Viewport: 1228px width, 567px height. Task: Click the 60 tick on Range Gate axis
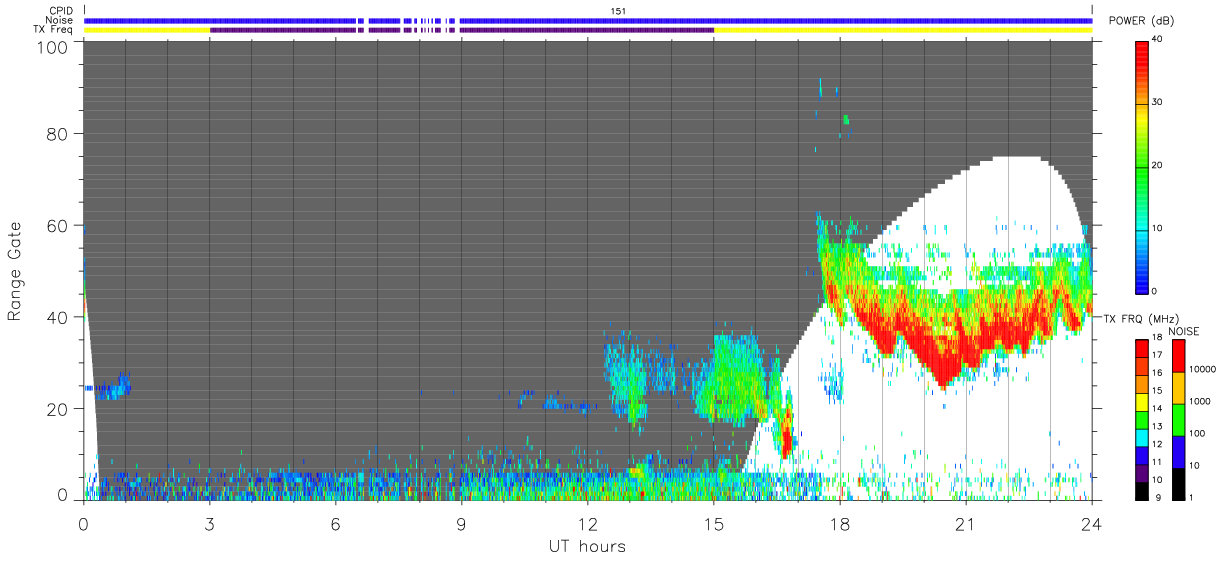tap(58, 225)
